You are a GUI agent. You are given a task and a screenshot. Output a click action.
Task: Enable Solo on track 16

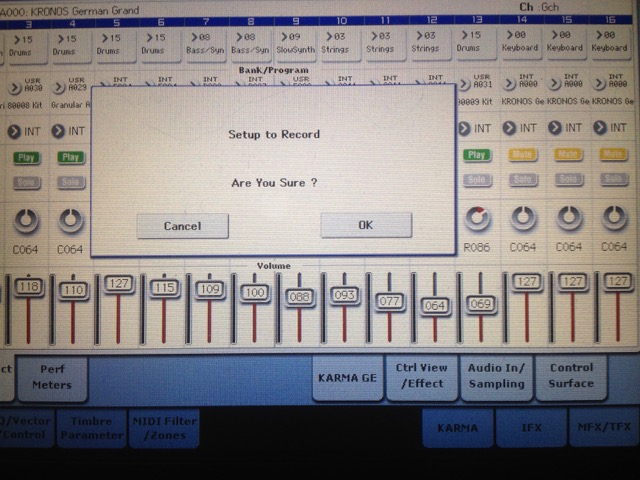[613, 179]
